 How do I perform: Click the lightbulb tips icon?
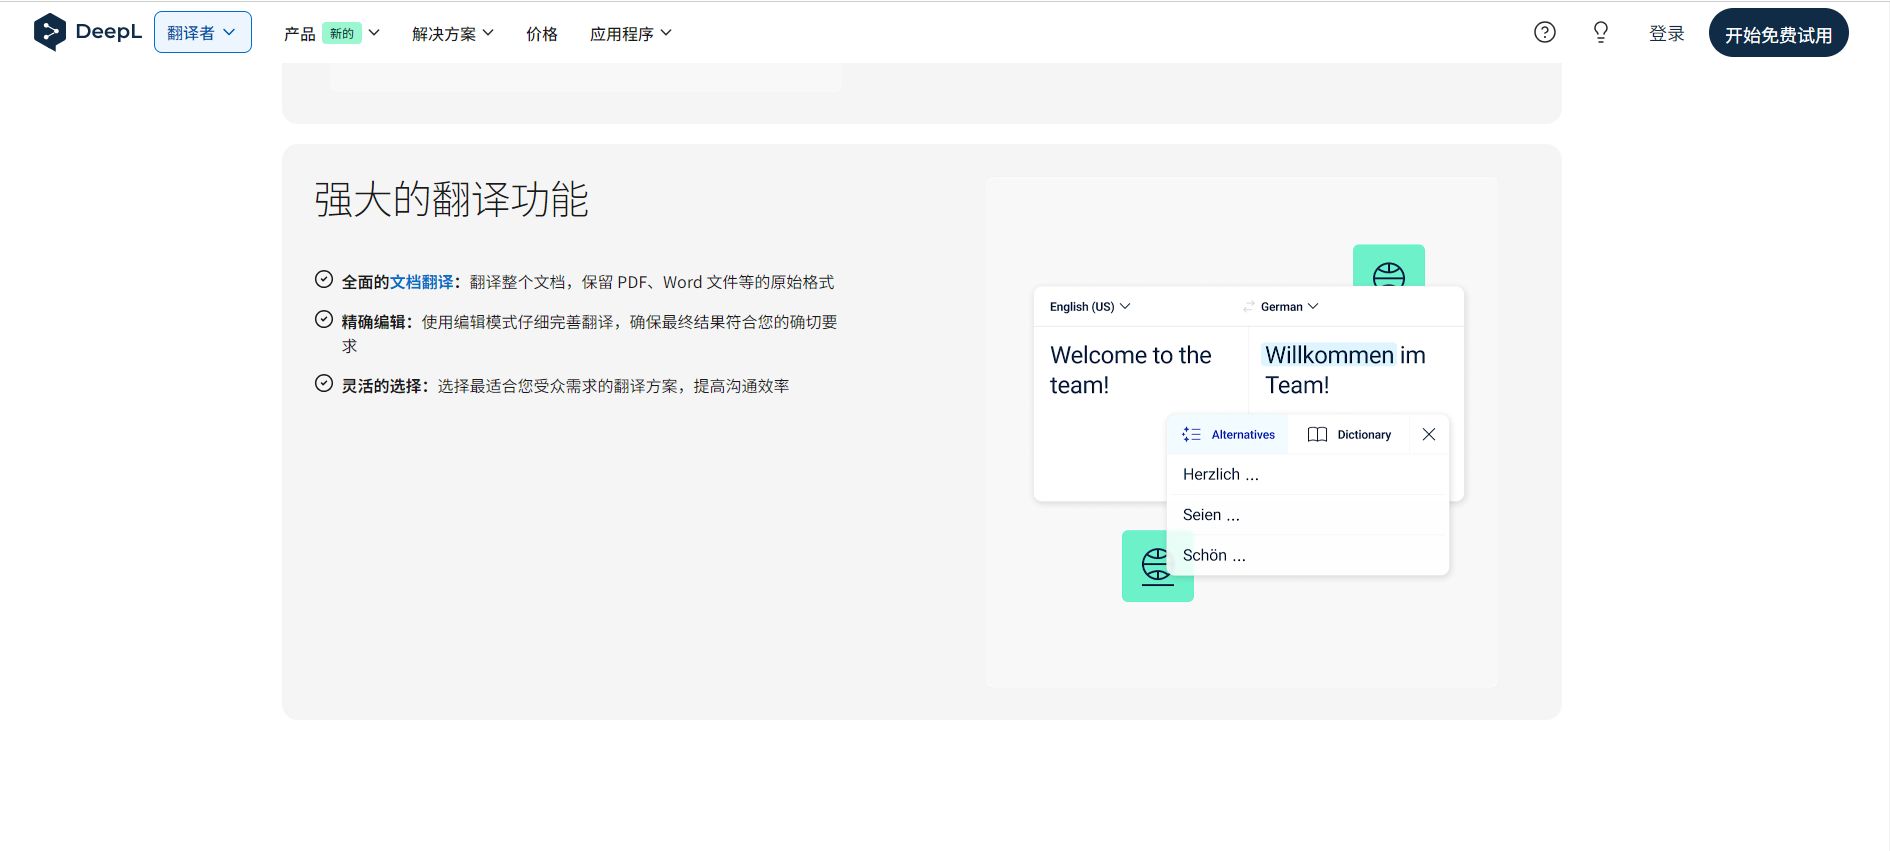click(x=1600, y=33)
